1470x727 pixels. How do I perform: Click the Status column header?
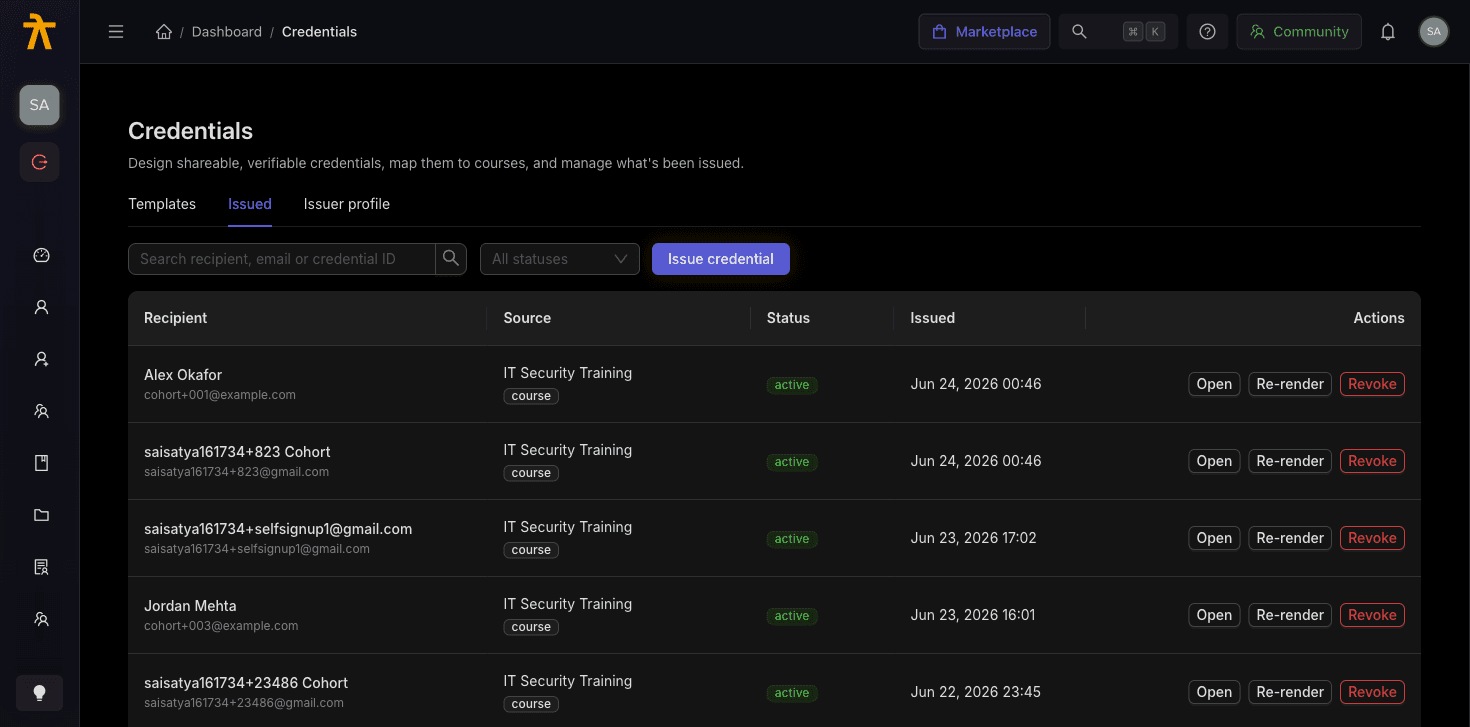pos(788,318)
